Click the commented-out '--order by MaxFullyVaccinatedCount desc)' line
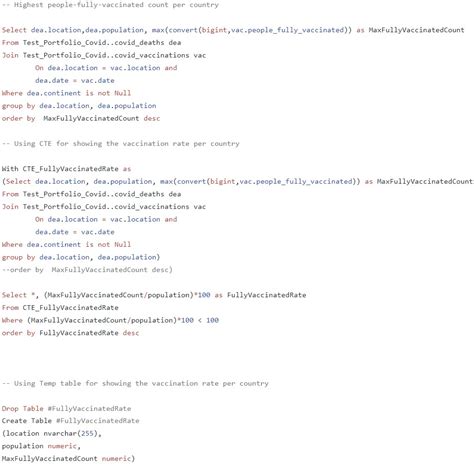Screen dimensions: 474x466 [87, 270]
